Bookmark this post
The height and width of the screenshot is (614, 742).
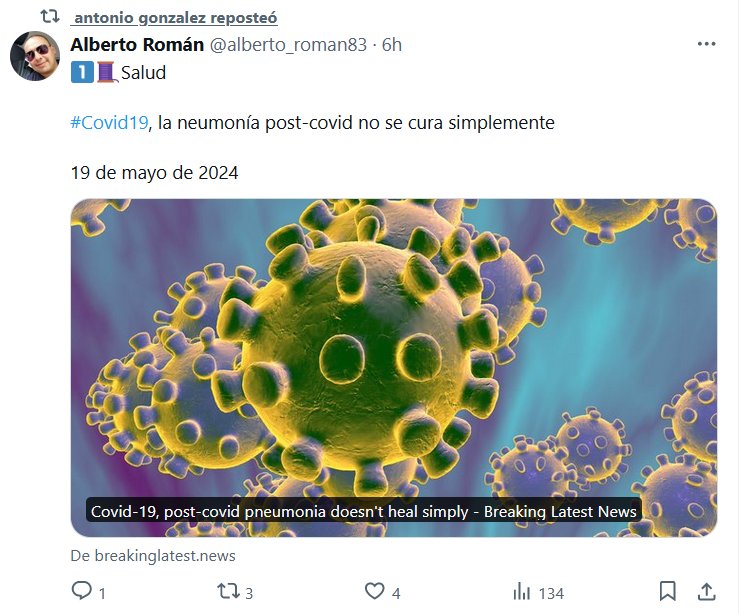668,591
